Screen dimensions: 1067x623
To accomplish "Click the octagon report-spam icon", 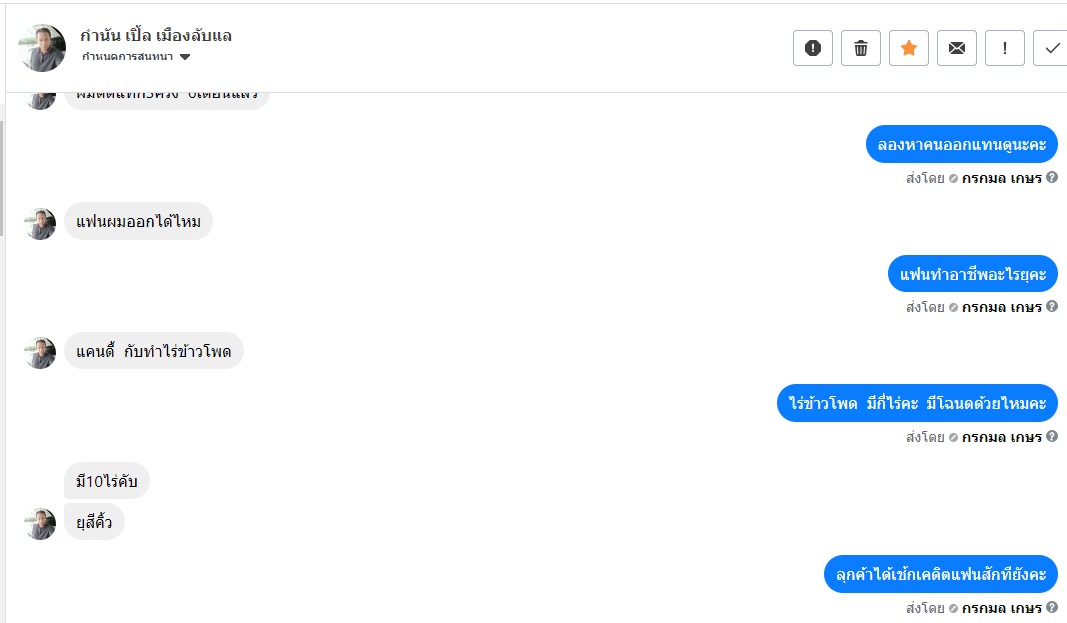I will click(812, 48).
